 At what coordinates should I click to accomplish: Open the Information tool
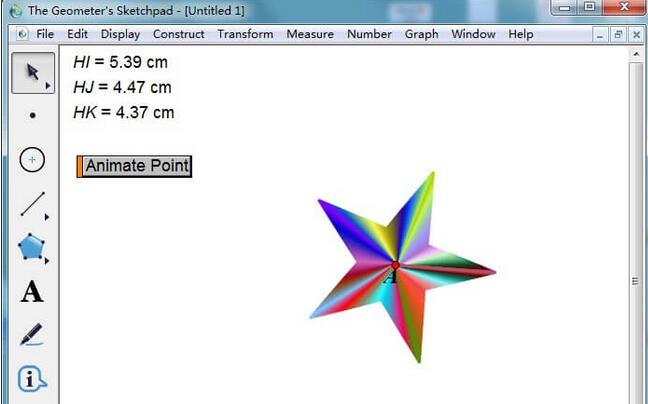[32, 379]
